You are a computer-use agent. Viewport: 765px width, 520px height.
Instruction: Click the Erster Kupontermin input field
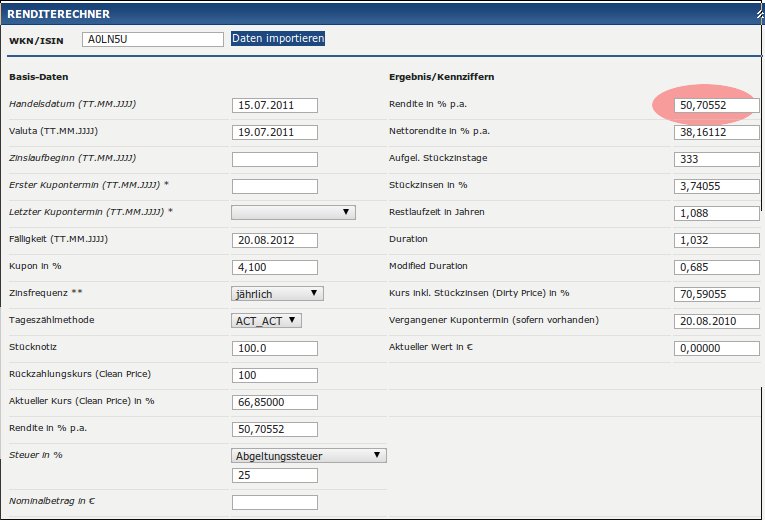[x=274, y=186]
